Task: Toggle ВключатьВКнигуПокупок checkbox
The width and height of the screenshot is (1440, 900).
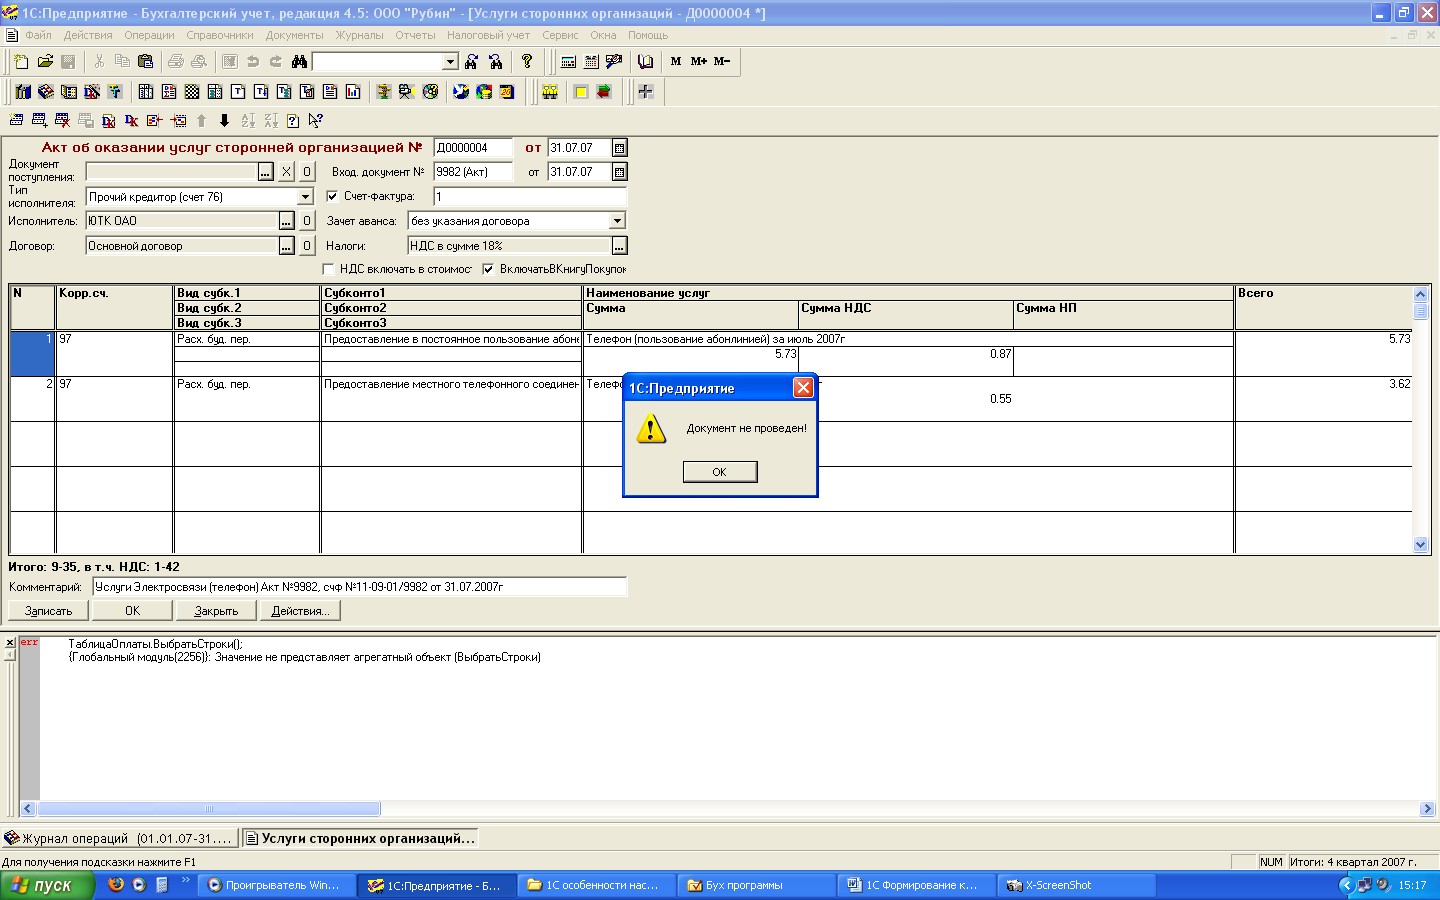Action: pos(488,269)
